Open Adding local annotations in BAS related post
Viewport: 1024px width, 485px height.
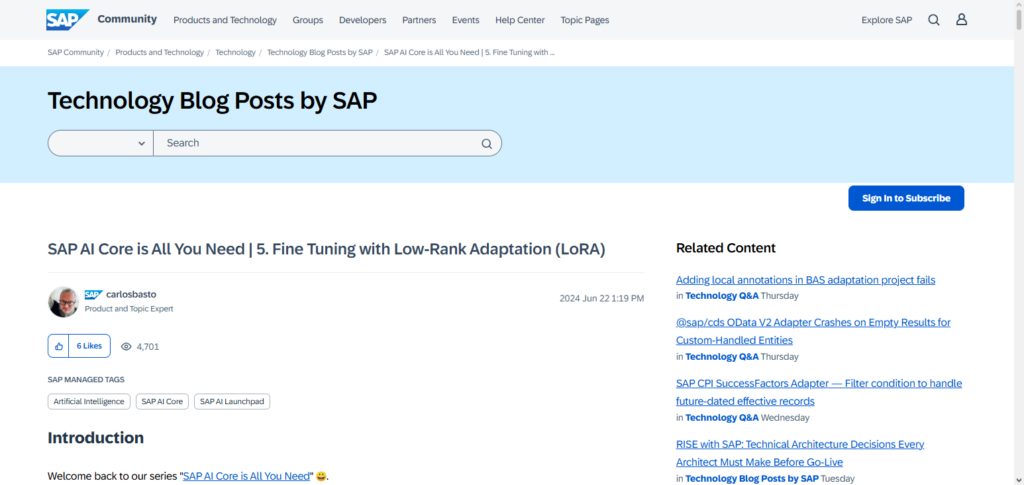point(805,280)
